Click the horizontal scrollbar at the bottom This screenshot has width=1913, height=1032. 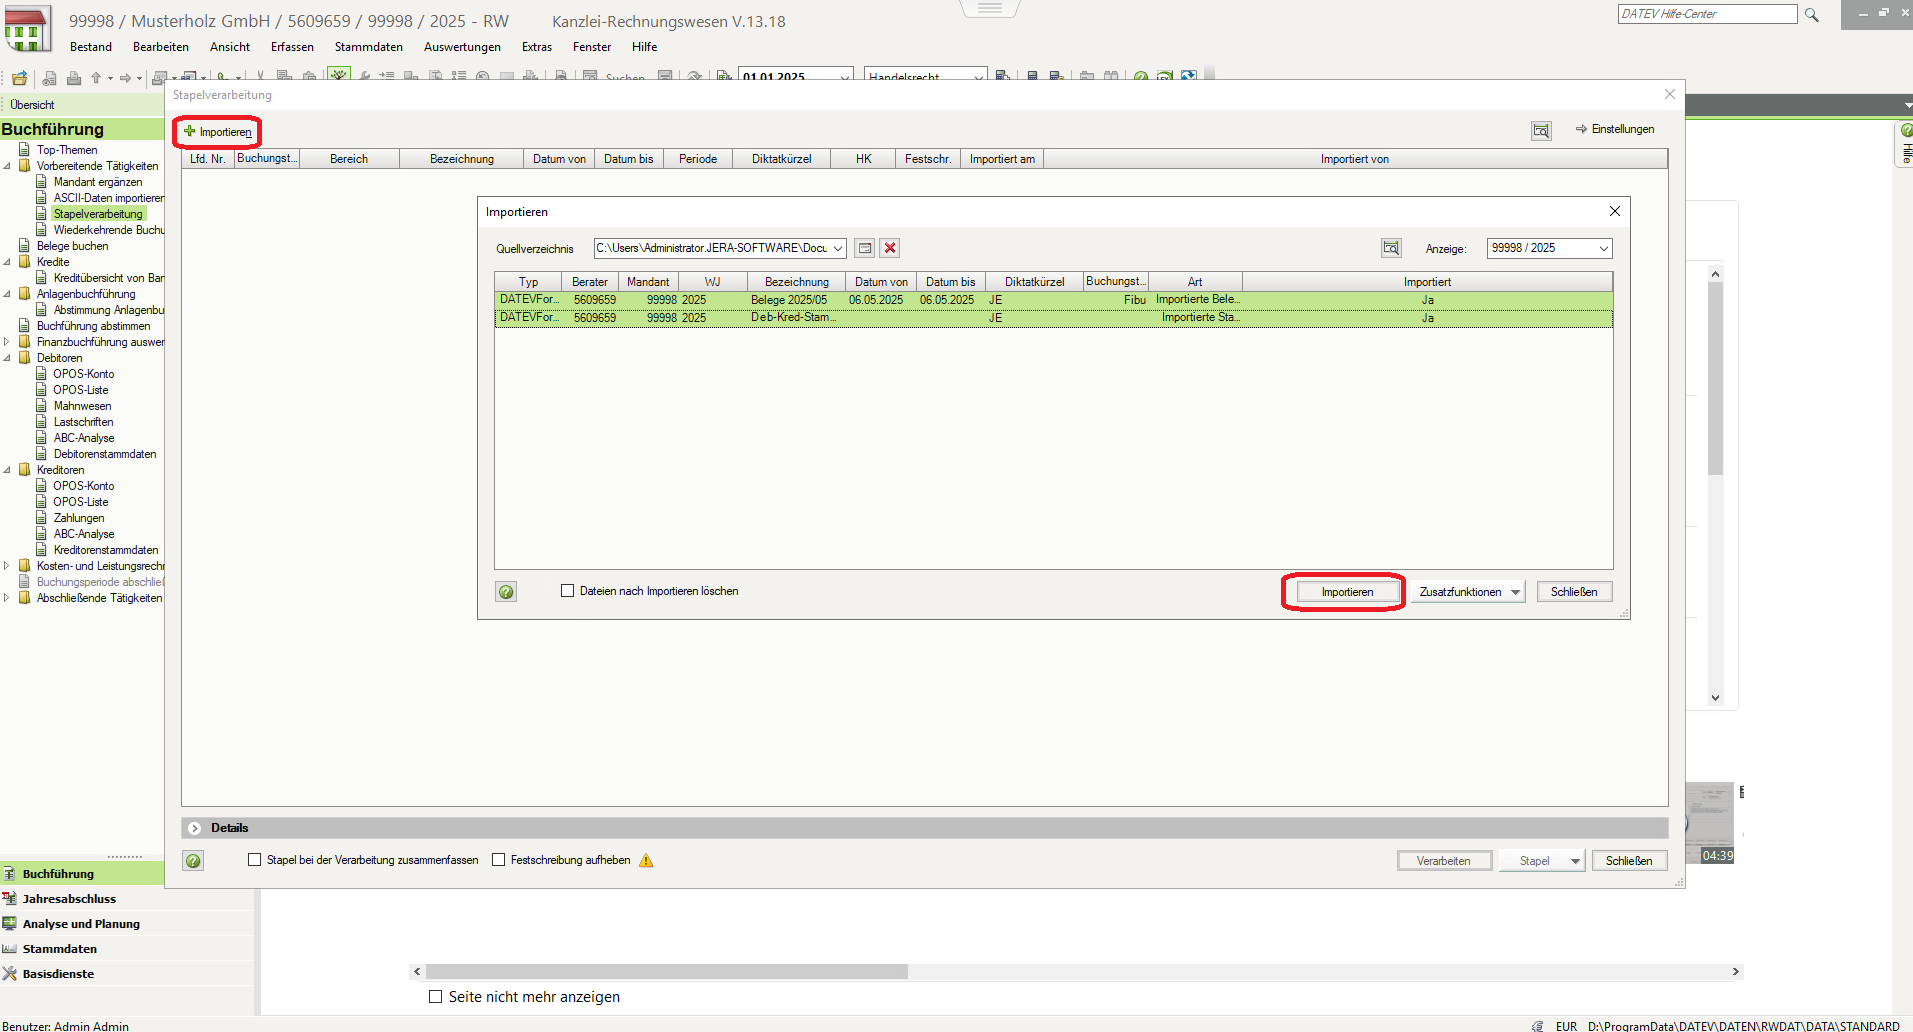(x=667, y=972)
